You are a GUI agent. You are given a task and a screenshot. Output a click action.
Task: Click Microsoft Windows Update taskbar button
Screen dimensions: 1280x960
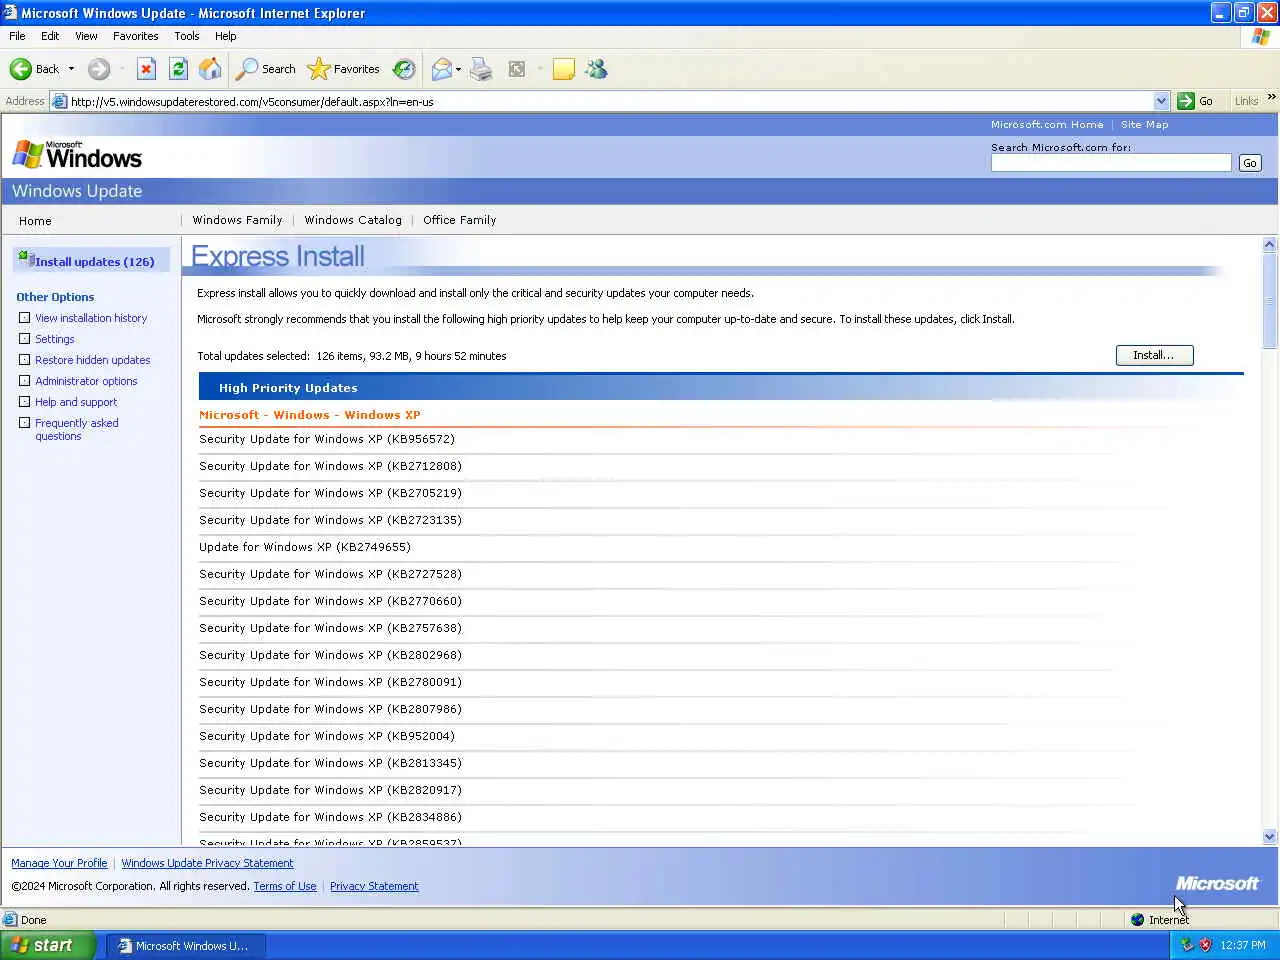tap(185, 945)
